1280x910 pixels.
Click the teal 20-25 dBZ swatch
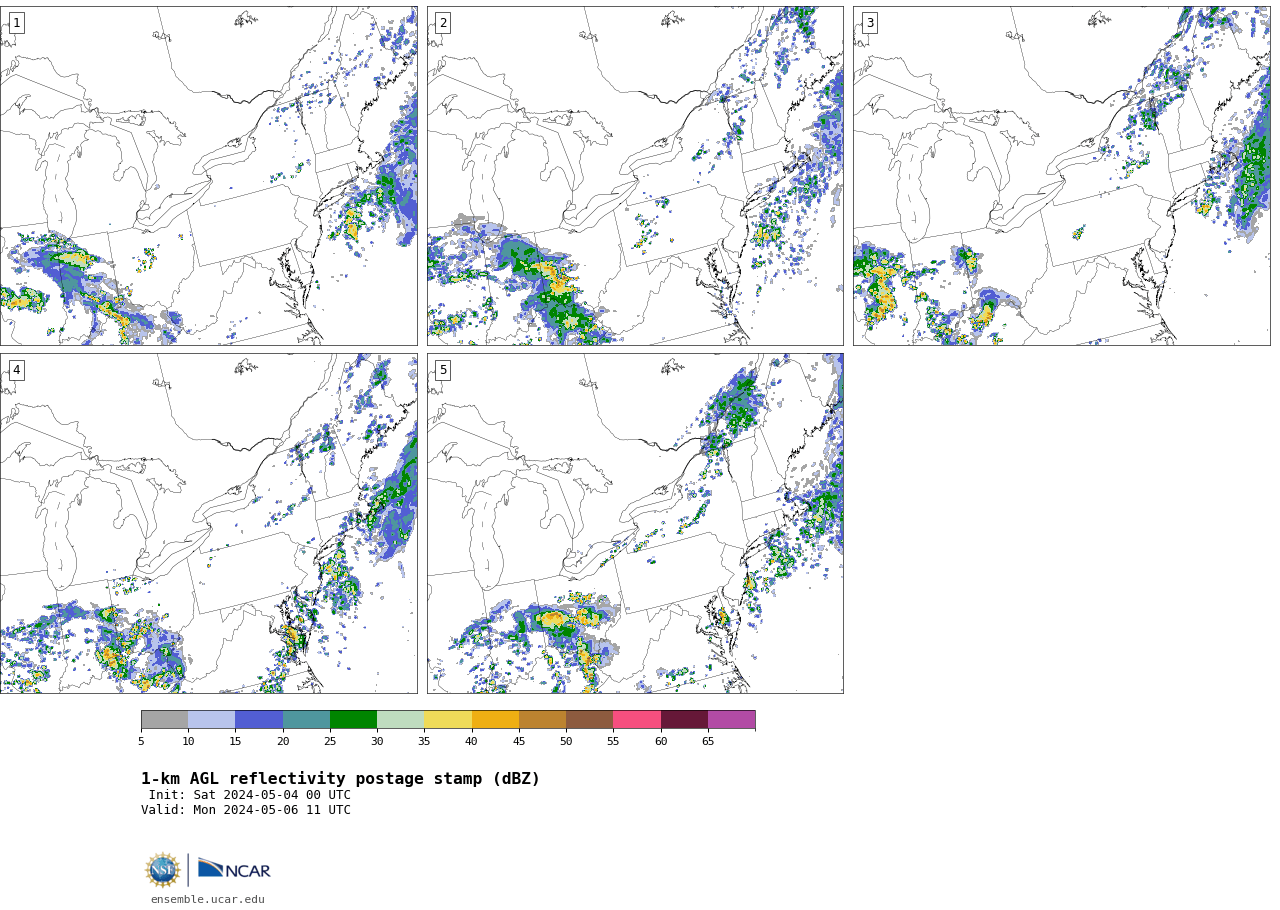point(306,720)
